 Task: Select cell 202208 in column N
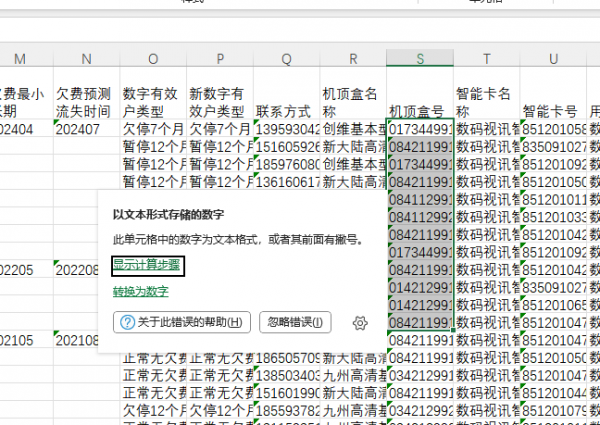tap(77, 270)
